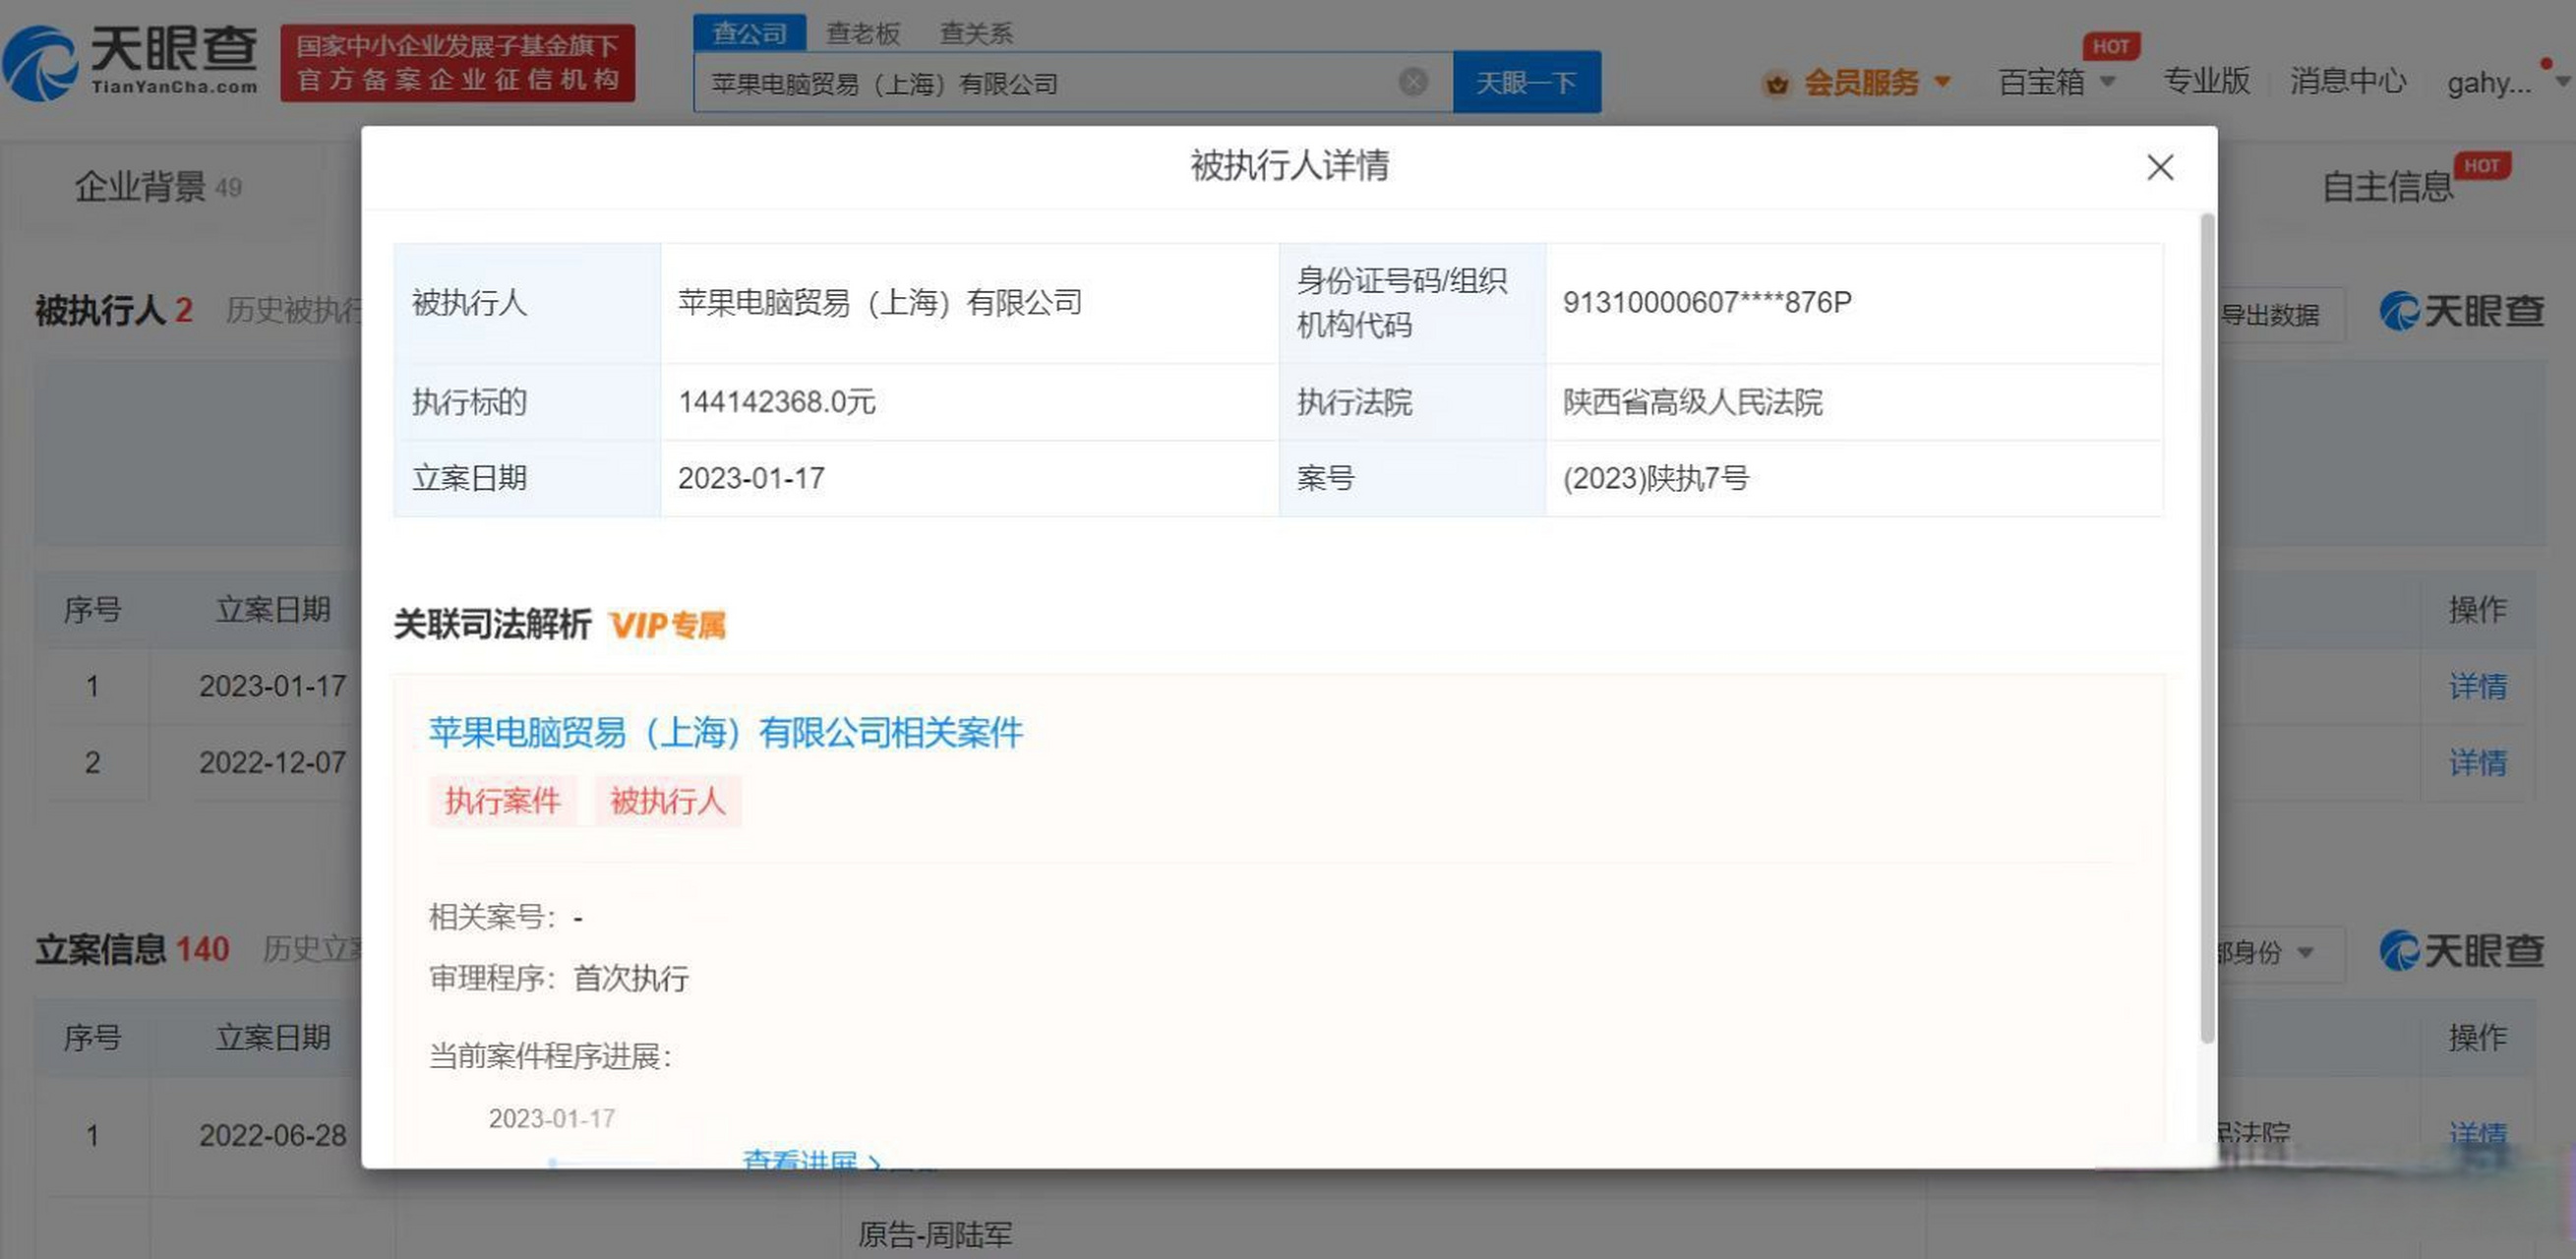Switch to the 查公司 search tab
Screen dimensions: 2576x1259
750,33
